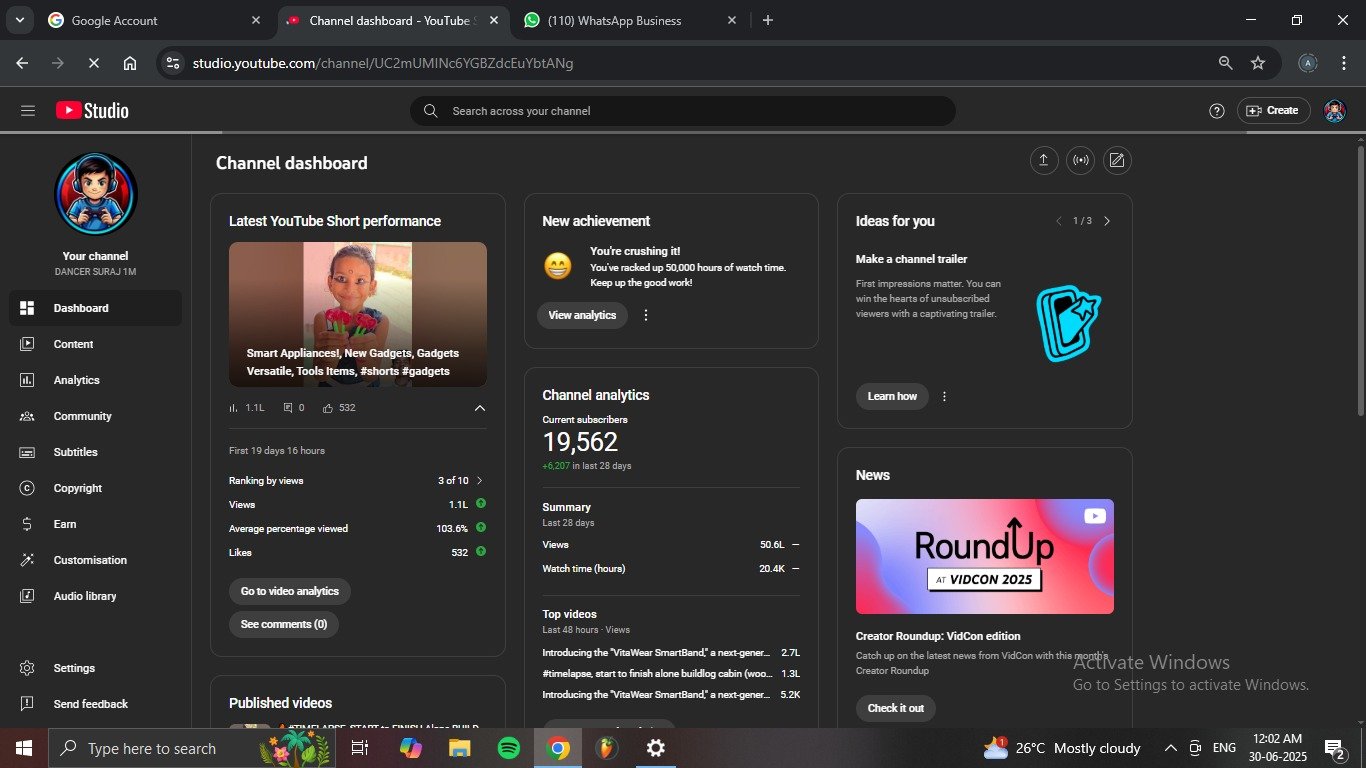Click the Create button
This screenshot has height=768, width=1366.
[x=1273, y=111]
